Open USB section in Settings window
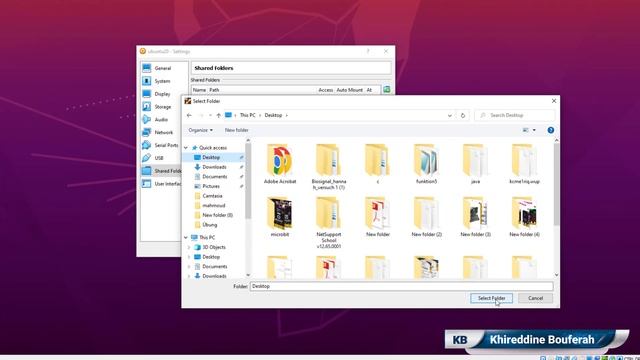Viewport: 640px width, 360px height. [159, 158]
